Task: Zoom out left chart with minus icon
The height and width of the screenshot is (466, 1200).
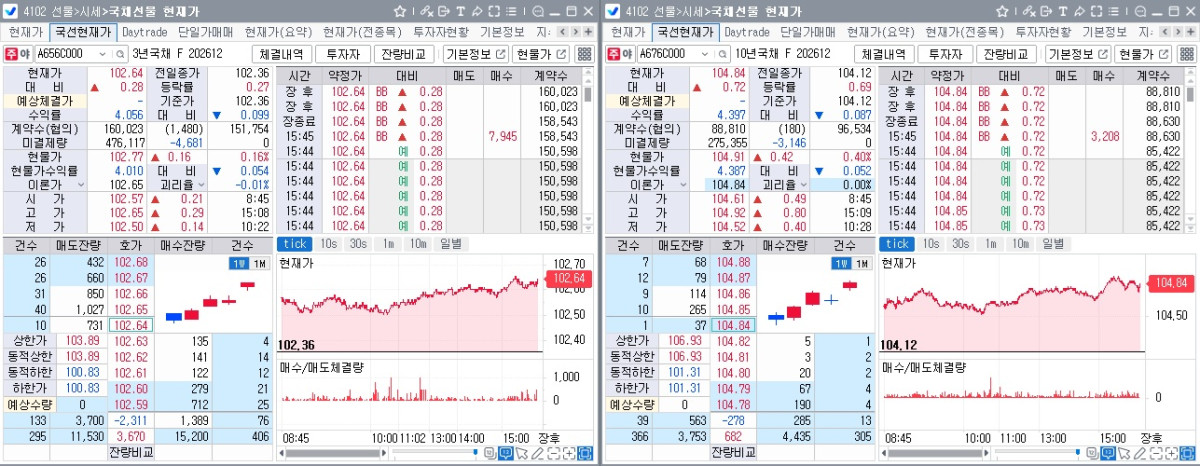Action: click(x=553, y=454)
